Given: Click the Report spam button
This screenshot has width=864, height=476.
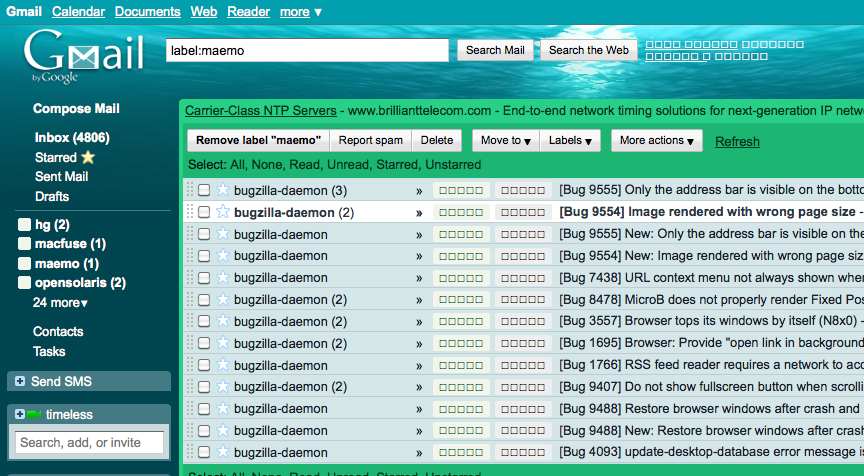Looking at the screenshot, I should 371,140.
